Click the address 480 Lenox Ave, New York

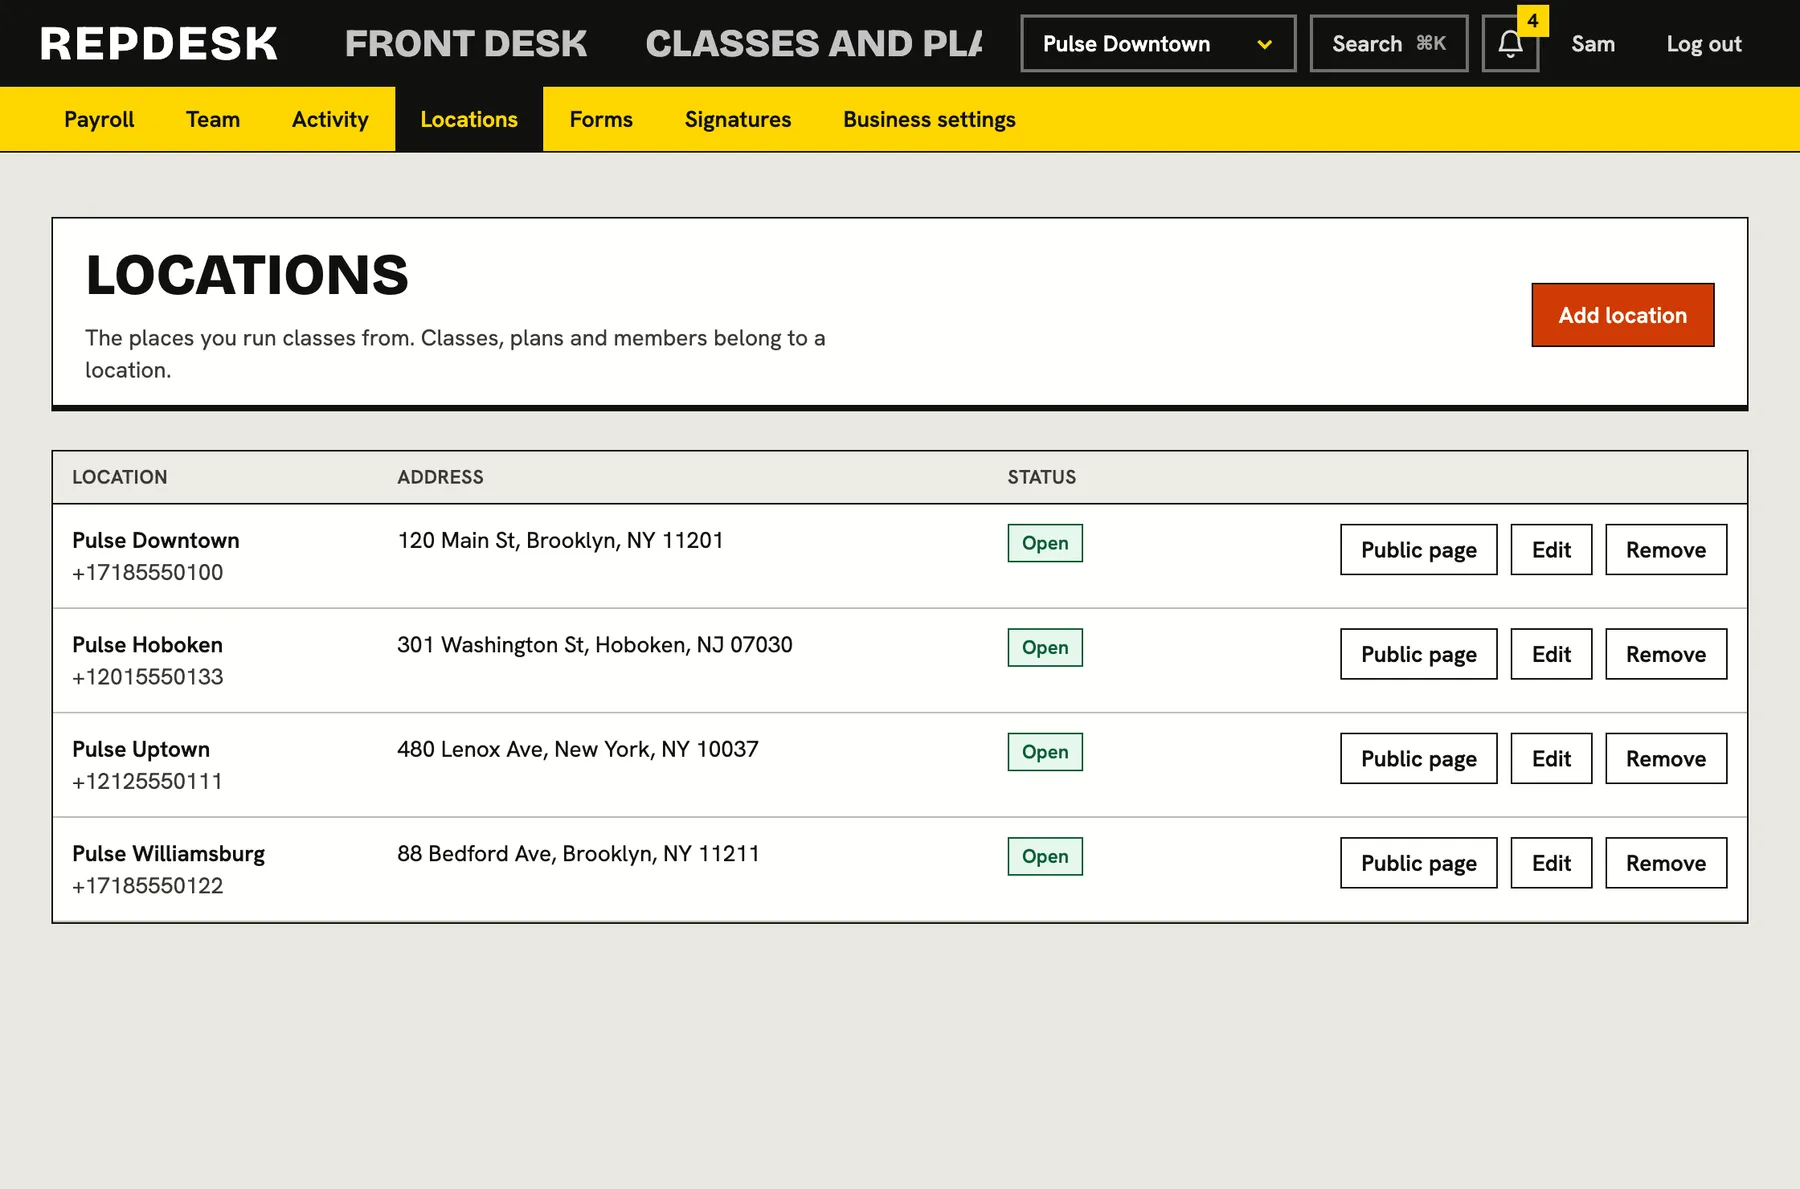pyautogui.click(x=578, y=750)
